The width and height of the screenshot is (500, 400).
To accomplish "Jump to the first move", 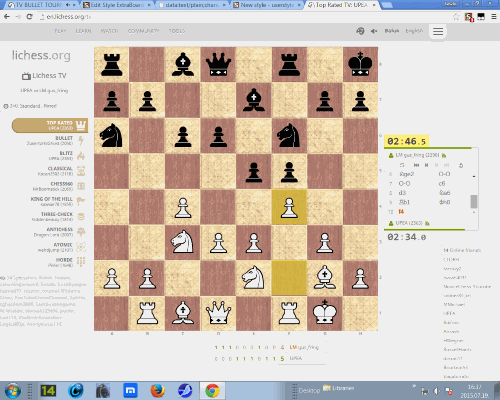I will pos(416,165).
